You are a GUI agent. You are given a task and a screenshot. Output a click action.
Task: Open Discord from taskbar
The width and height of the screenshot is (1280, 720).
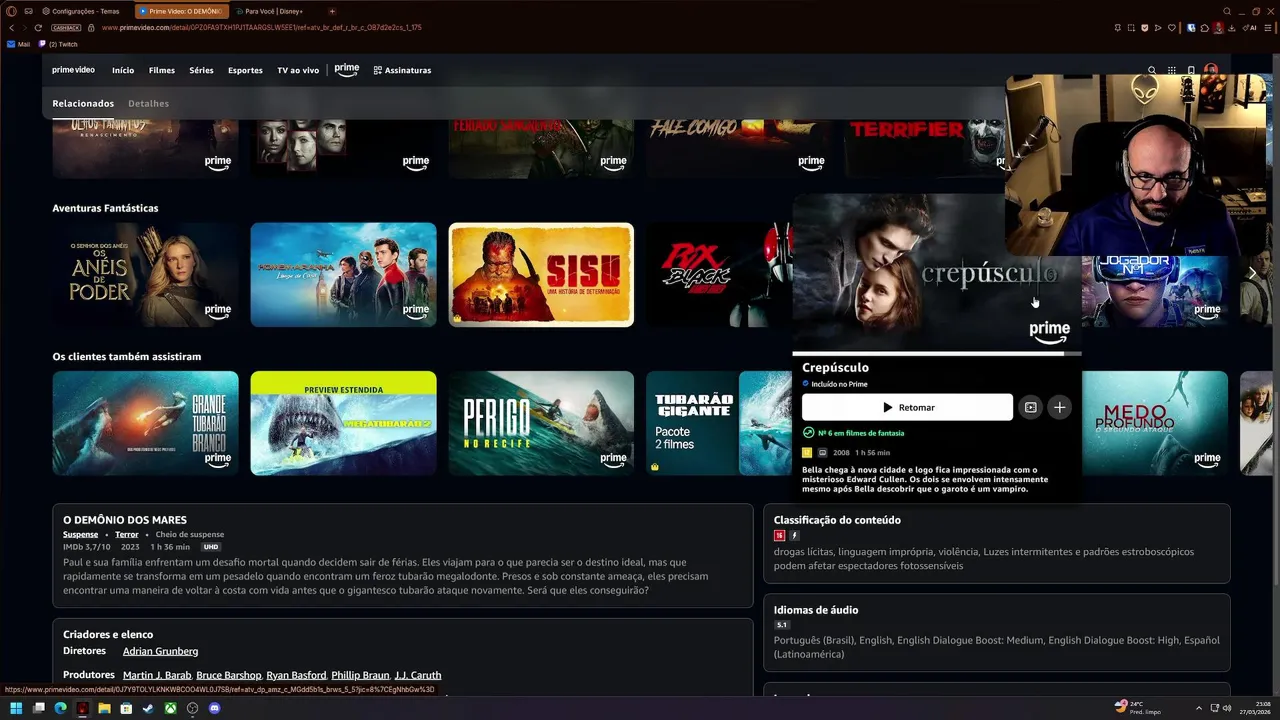click(214, 708)
